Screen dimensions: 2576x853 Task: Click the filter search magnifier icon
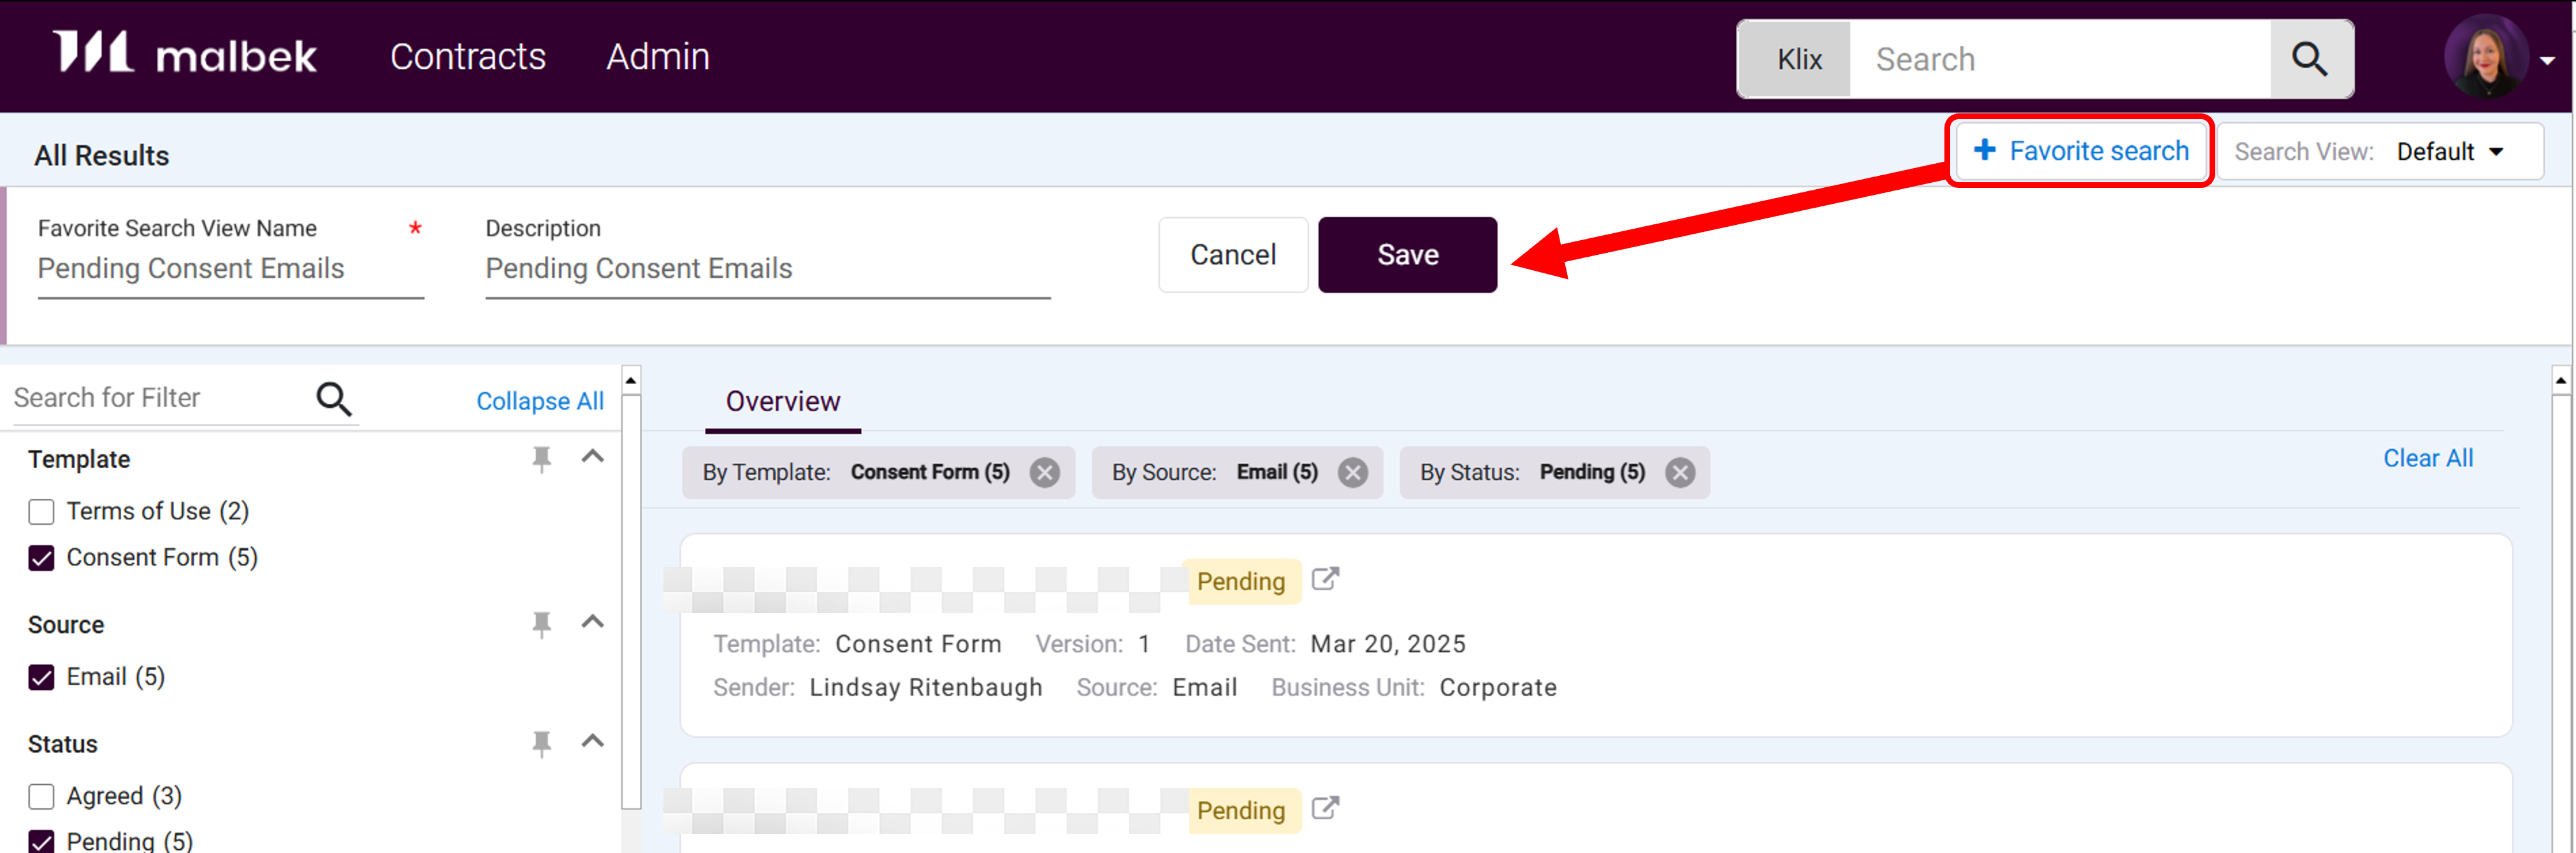click(x=334, y=399)
